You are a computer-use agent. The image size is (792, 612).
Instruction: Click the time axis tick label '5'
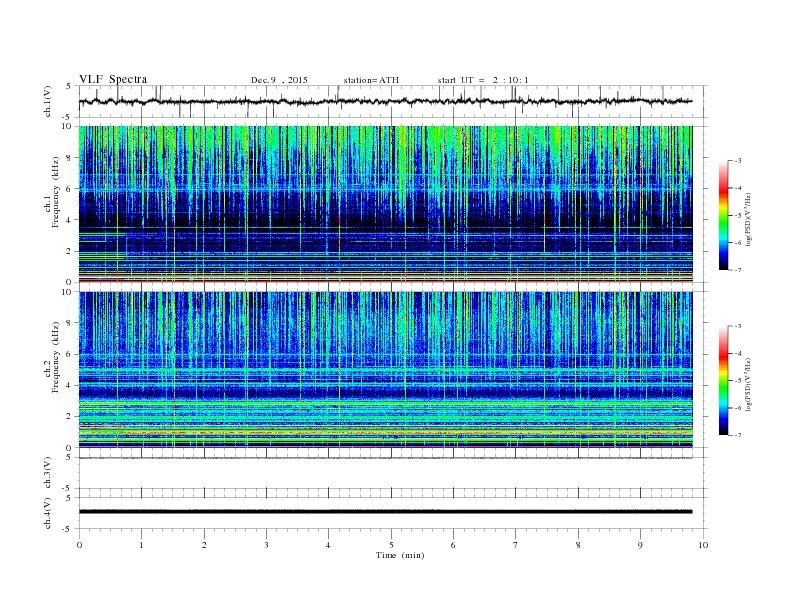(x=391, y=545)
